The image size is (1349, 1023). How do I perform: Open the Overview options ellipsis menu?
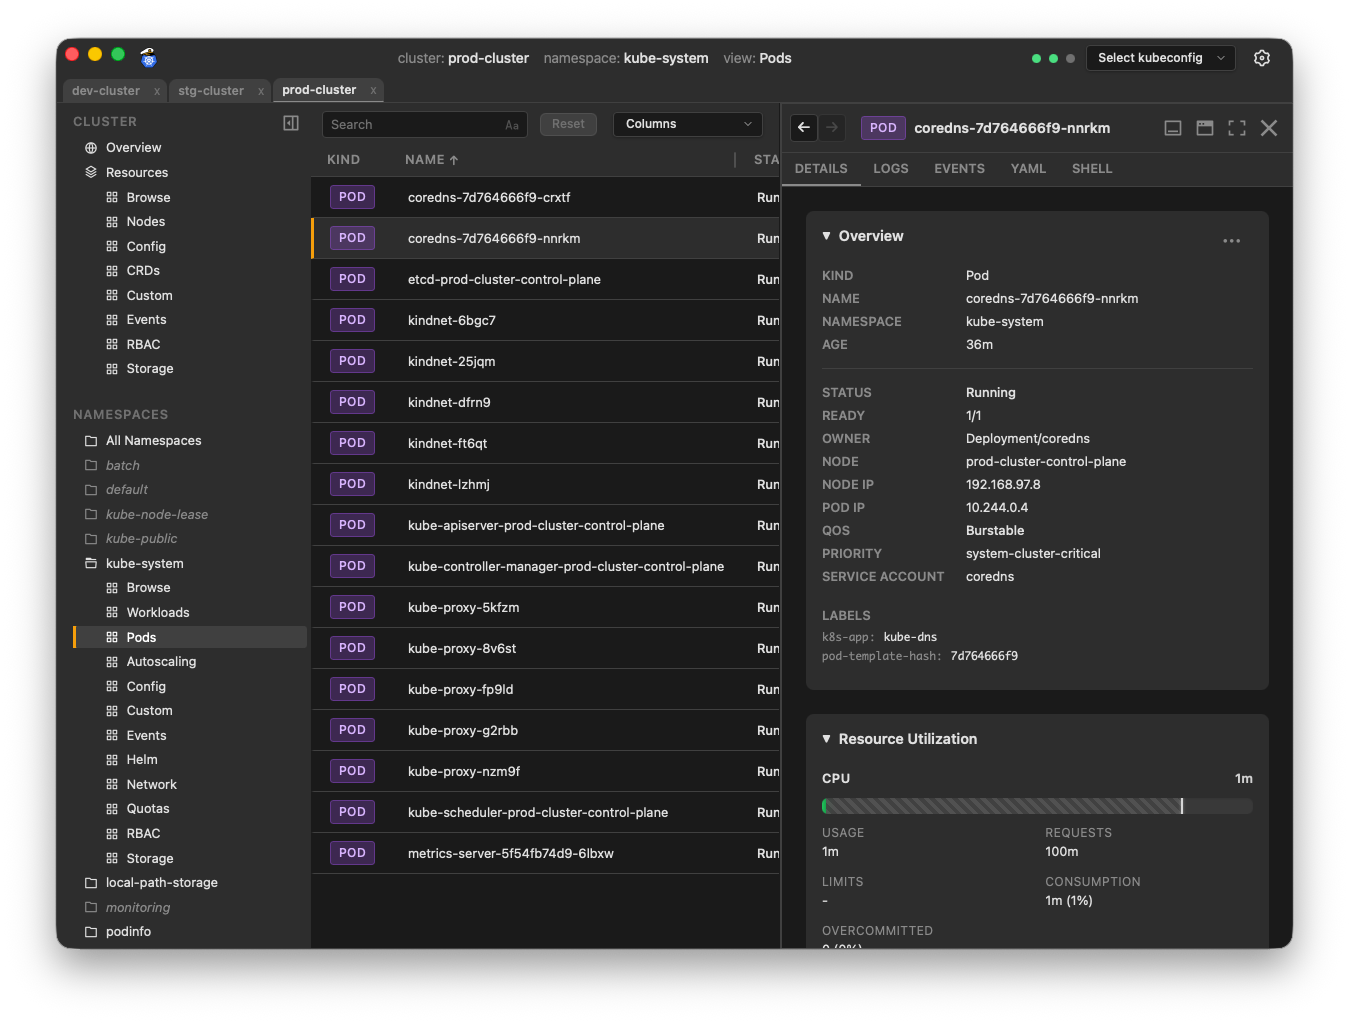[x=1231, y=240]
